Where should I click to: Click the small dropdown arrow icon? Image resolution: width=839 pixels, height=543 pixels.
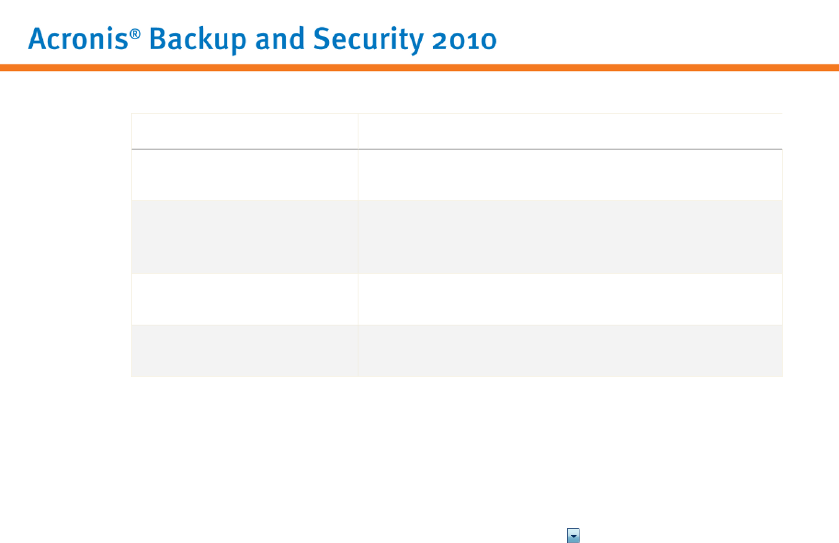[574, 536]
